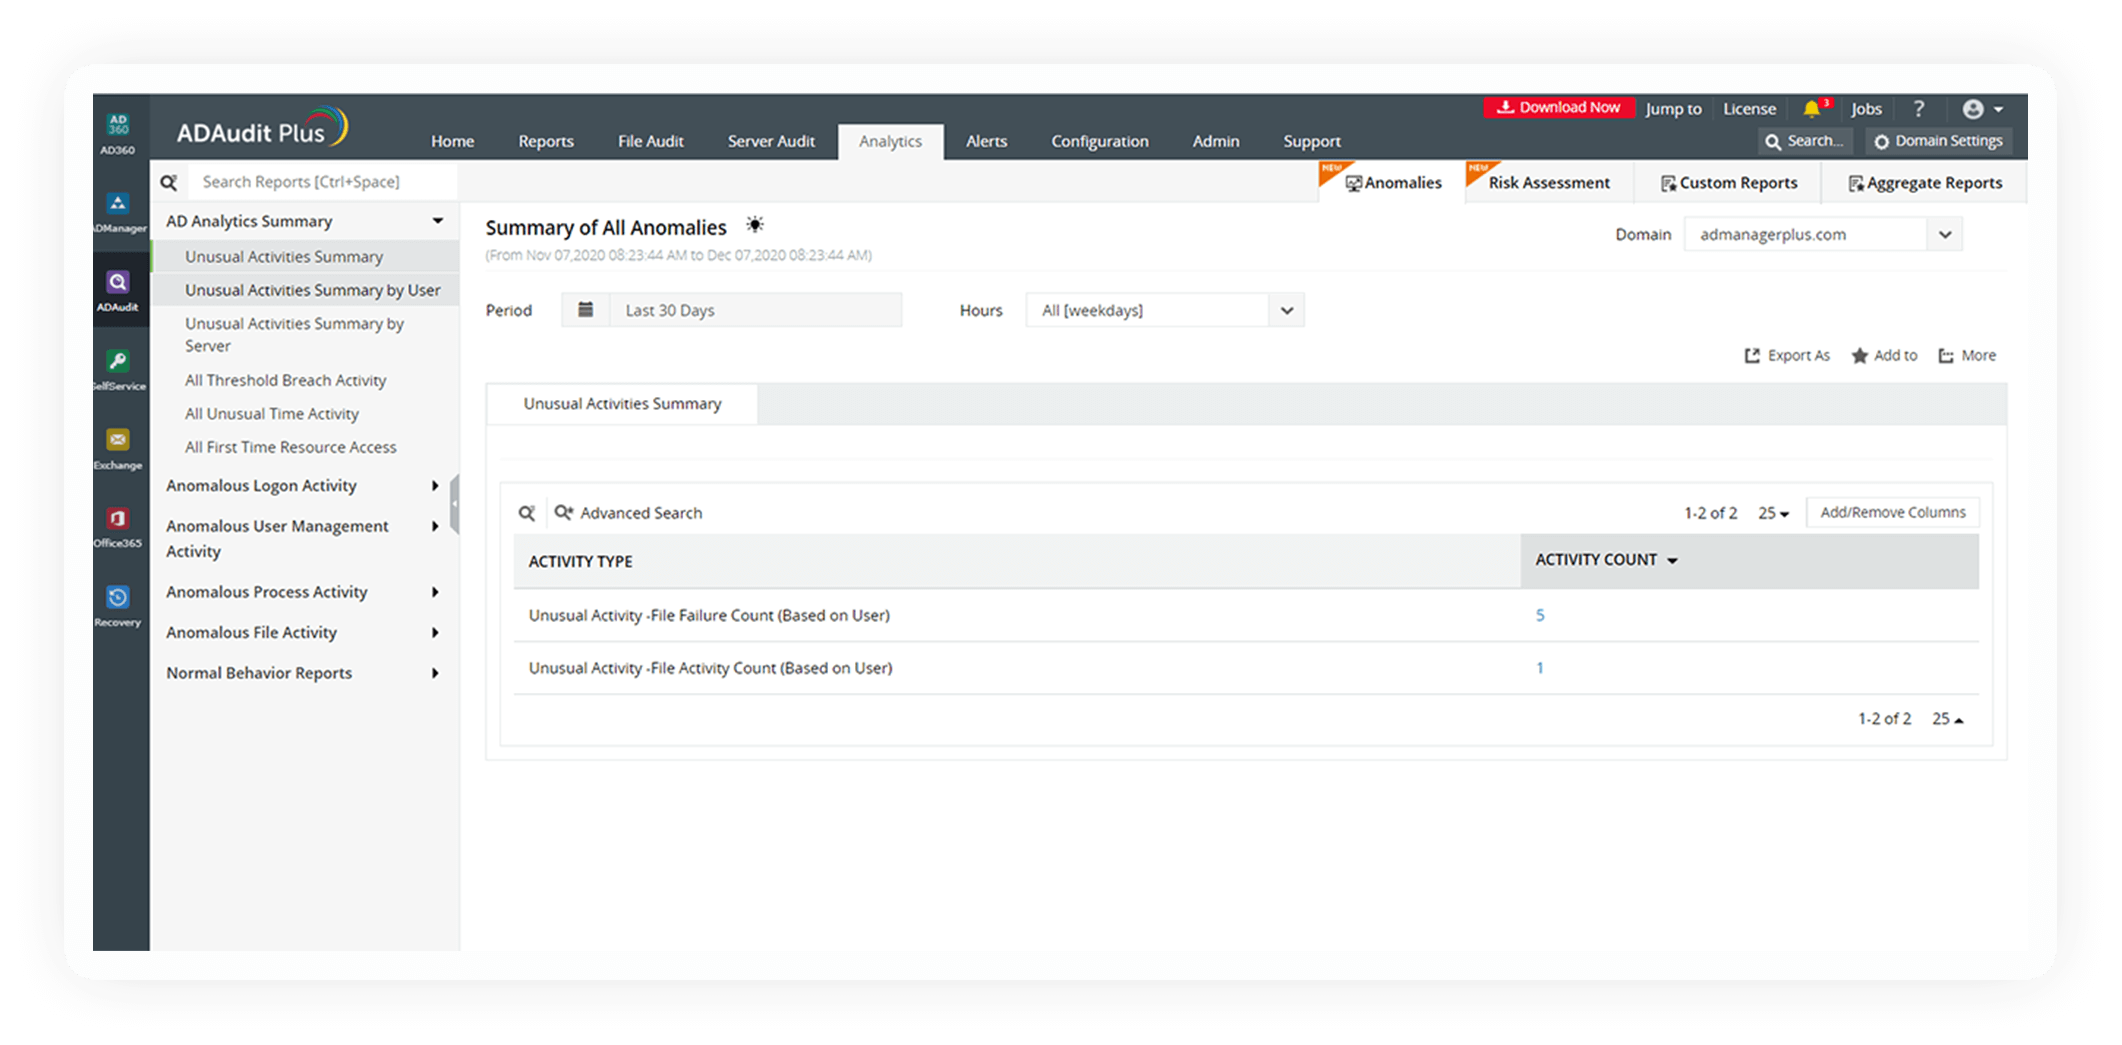Open the Support tab
The height and width of the screenshot is (1045, 2122).
coord(1312,141)
